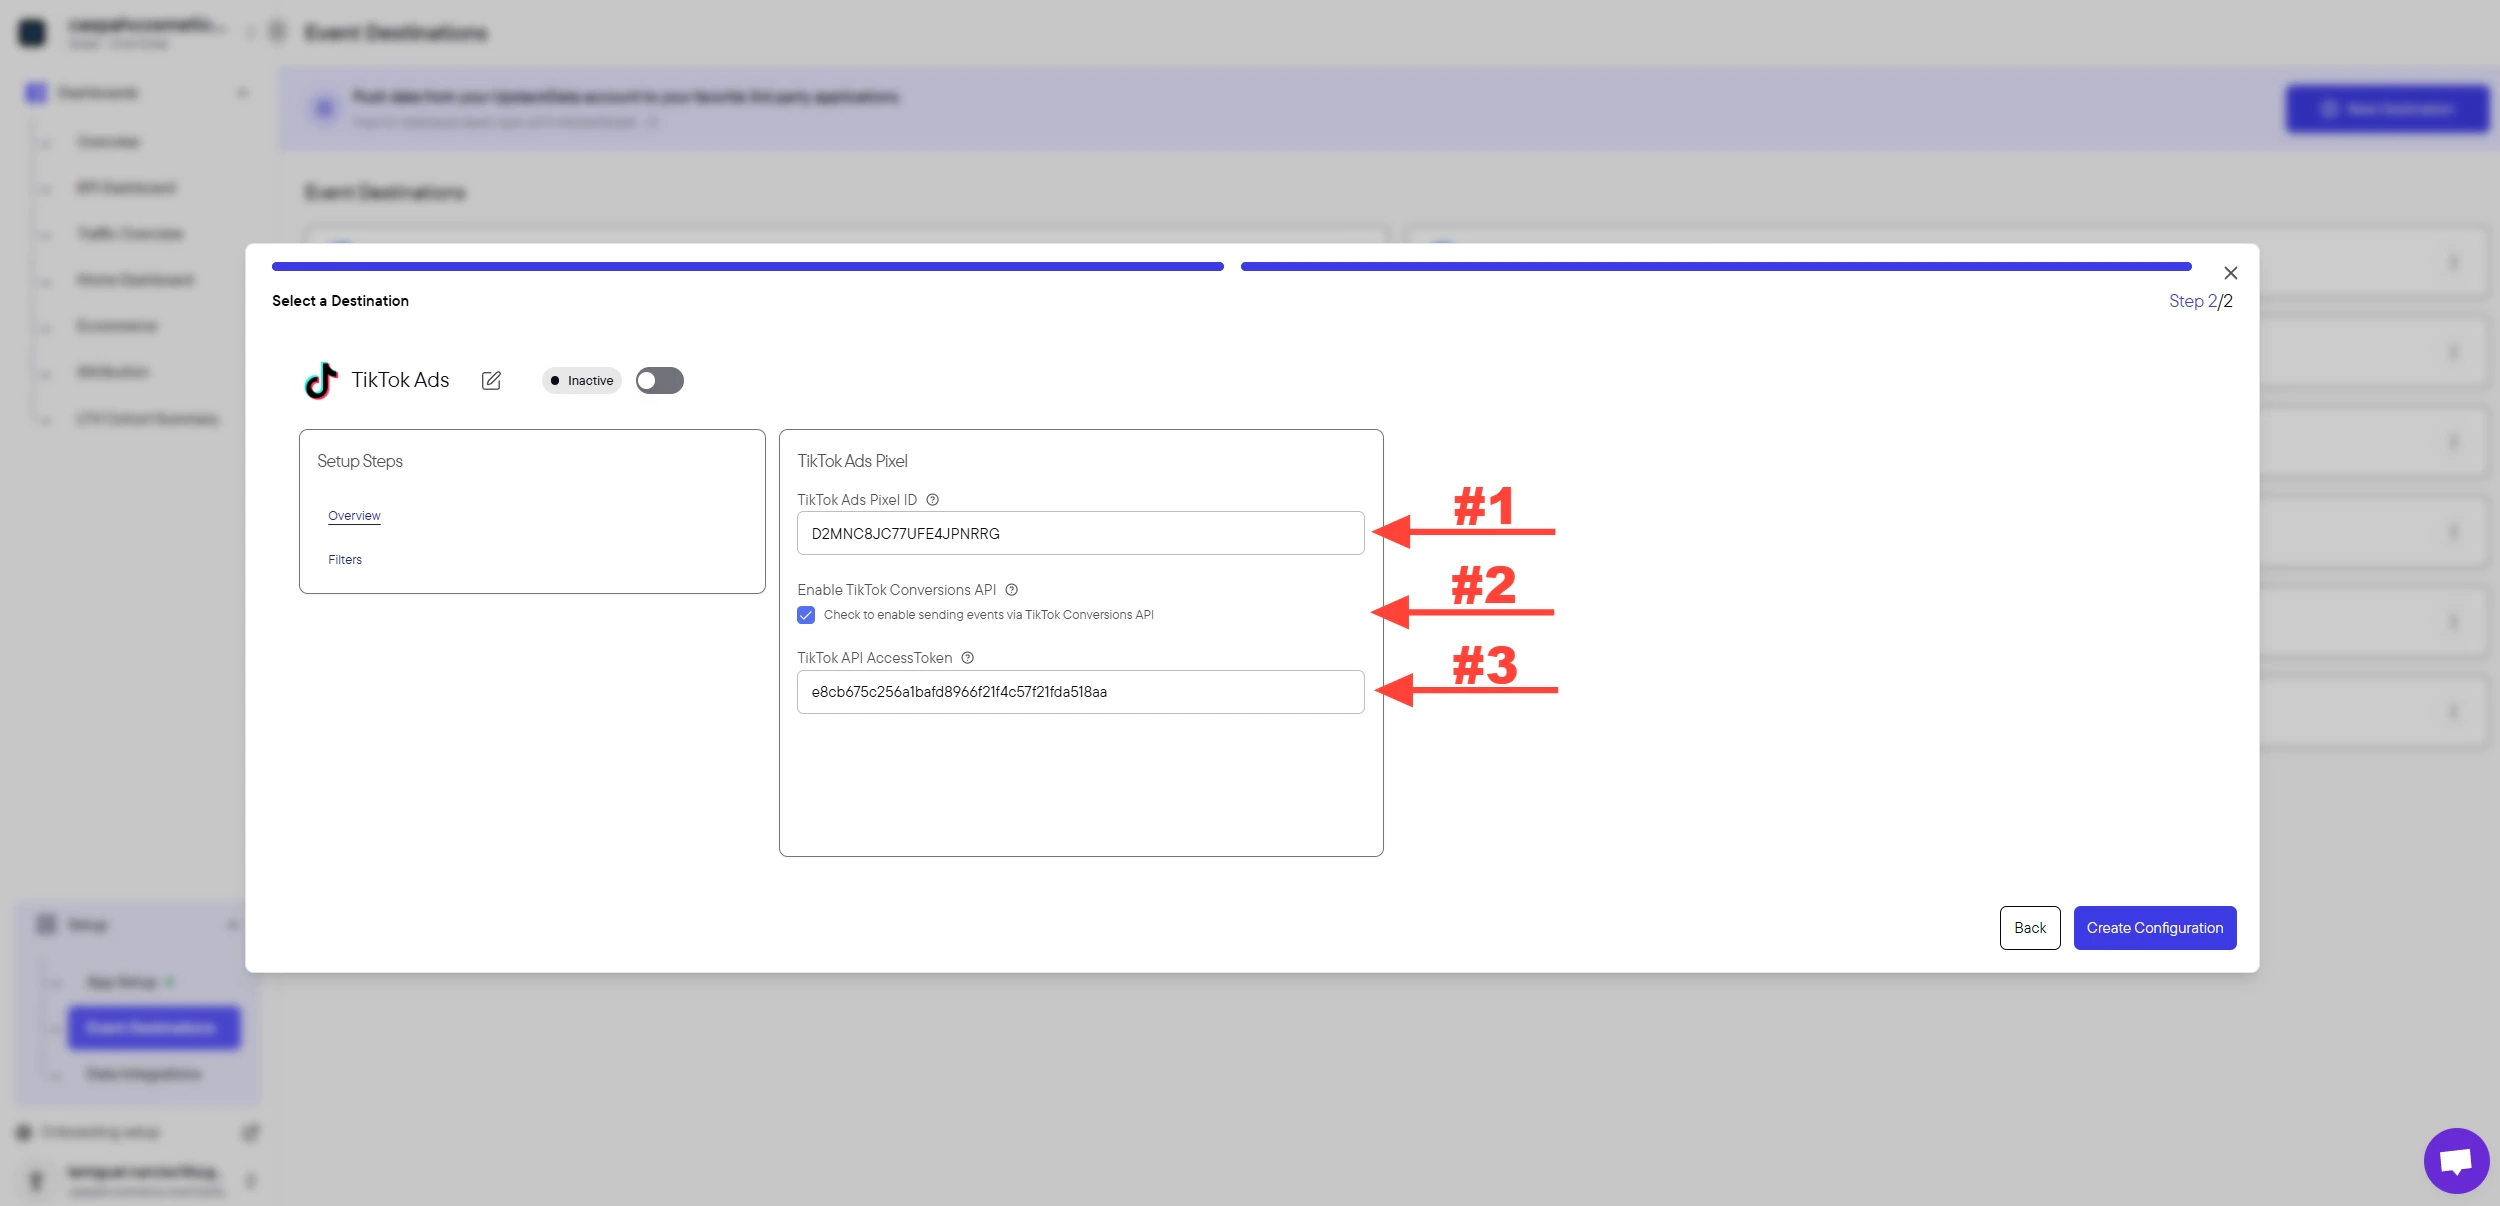Click the Step 2/2 indicator text
Screen dimensions: 2500x1206
point(2200,301)
